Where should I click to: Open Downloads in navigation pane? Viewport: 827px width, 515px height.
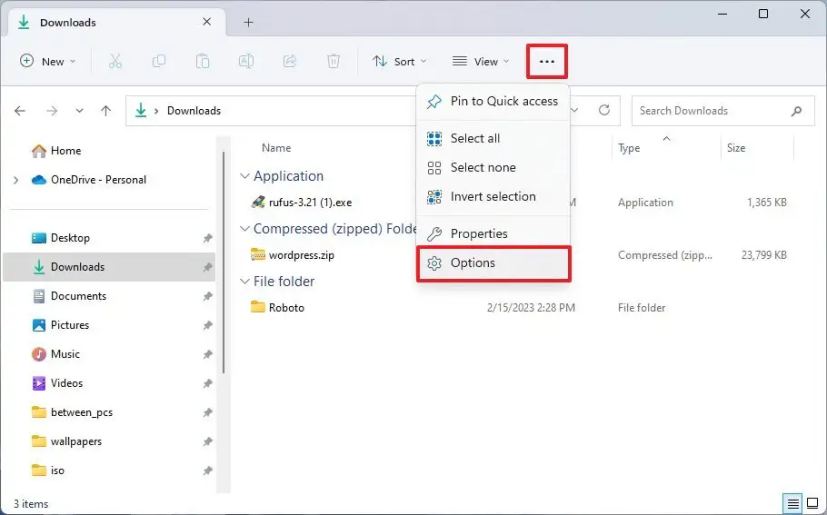pos(111,267)
